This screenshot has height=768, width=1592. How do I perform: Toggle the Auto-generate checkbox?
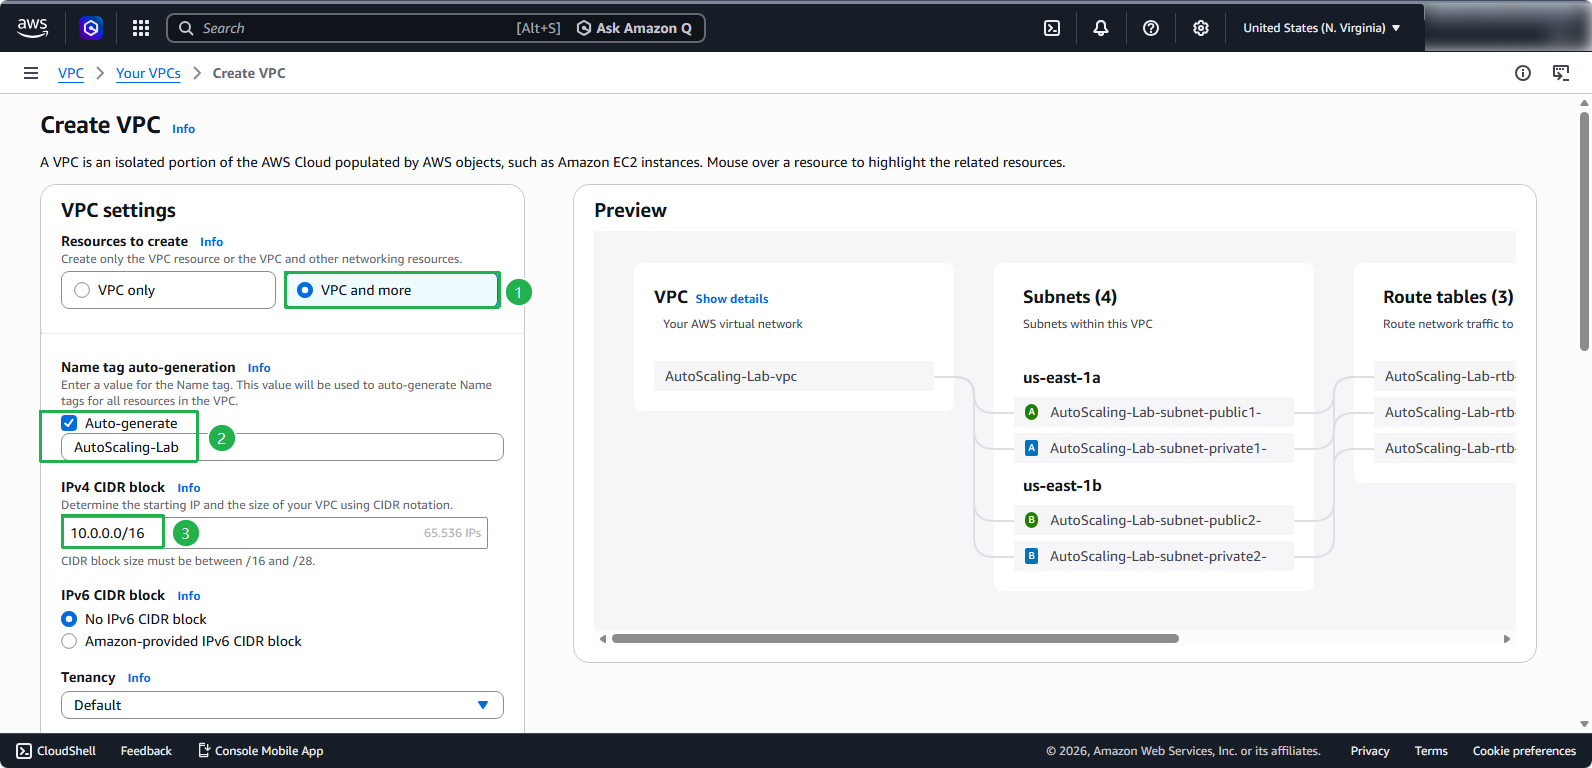tap(69, 423)
